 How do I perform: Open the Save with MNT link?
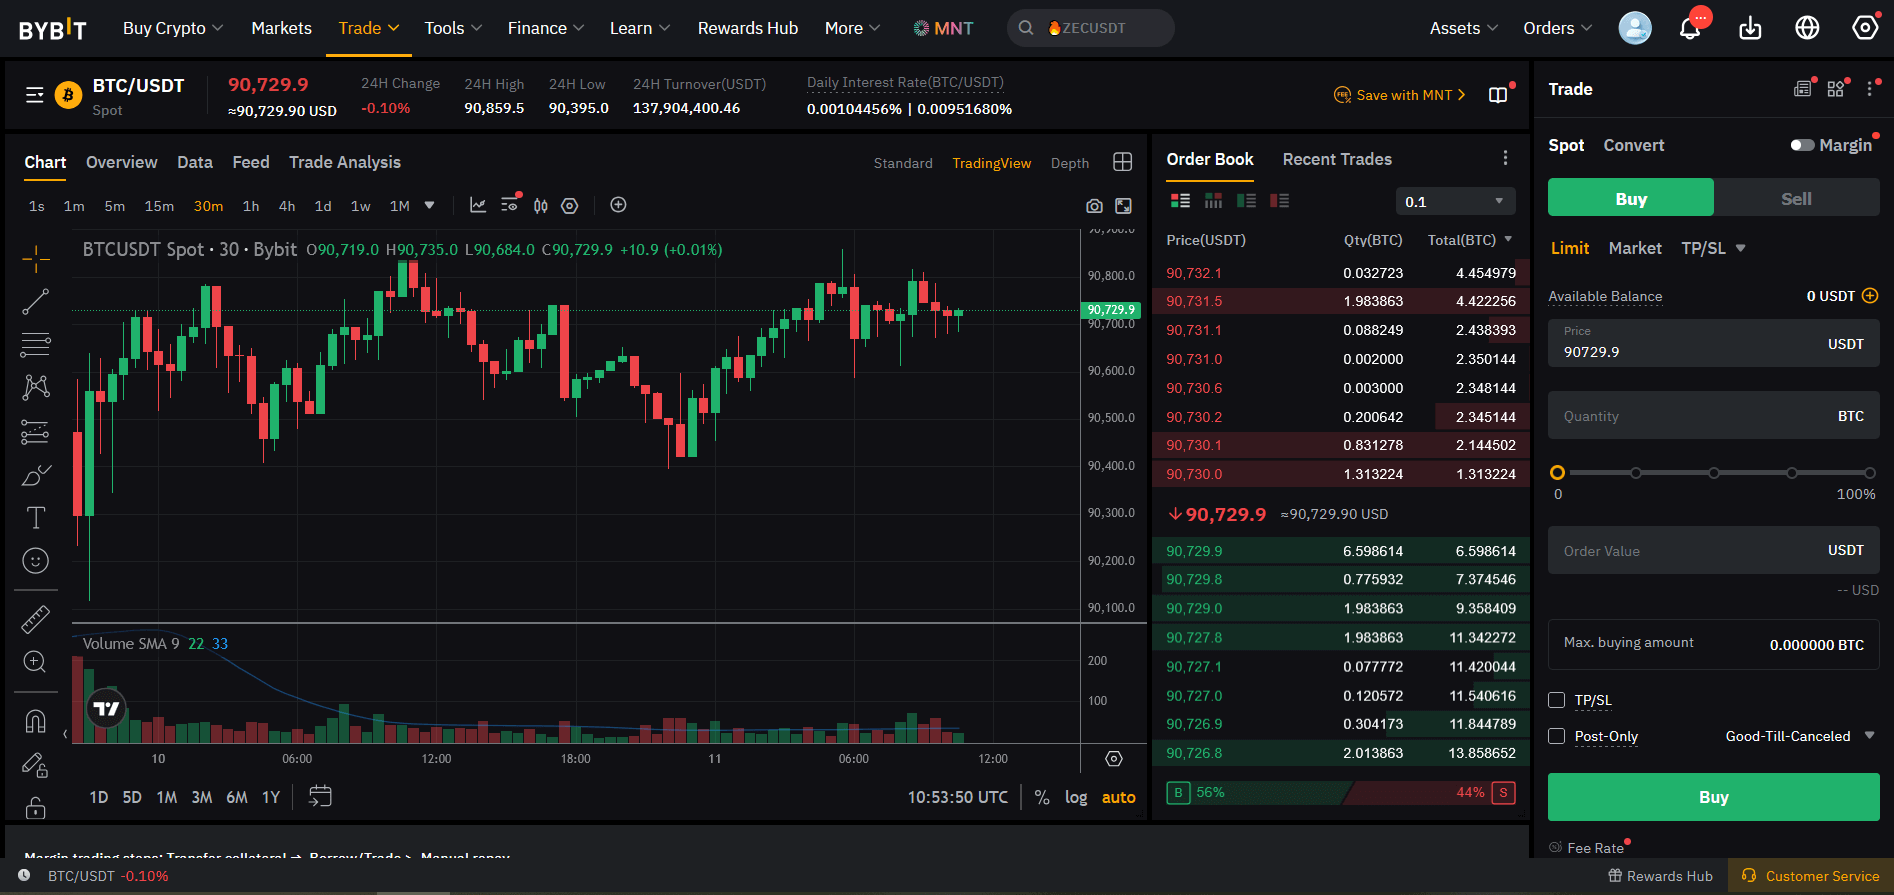click(1402, 95)
